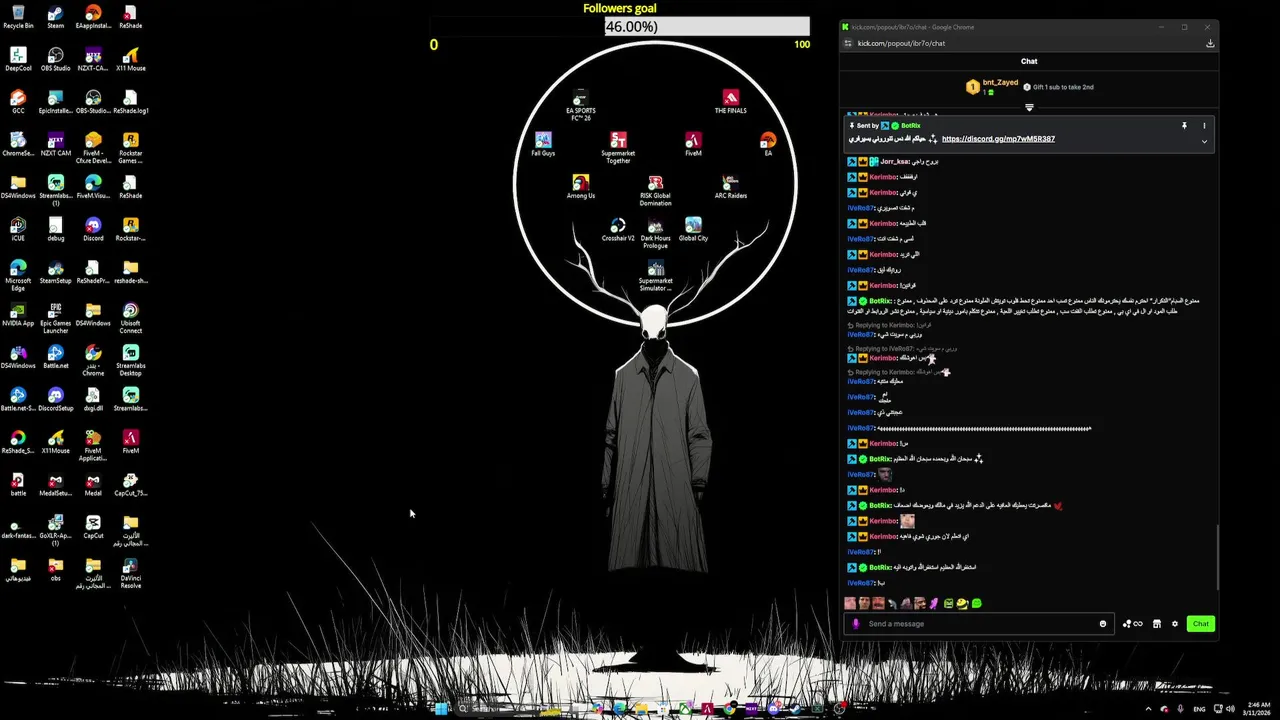The width and height of the screenshot is (1280, 720).
Task: Open the Recycle Bin desktop icon
Action: point(18,17)
